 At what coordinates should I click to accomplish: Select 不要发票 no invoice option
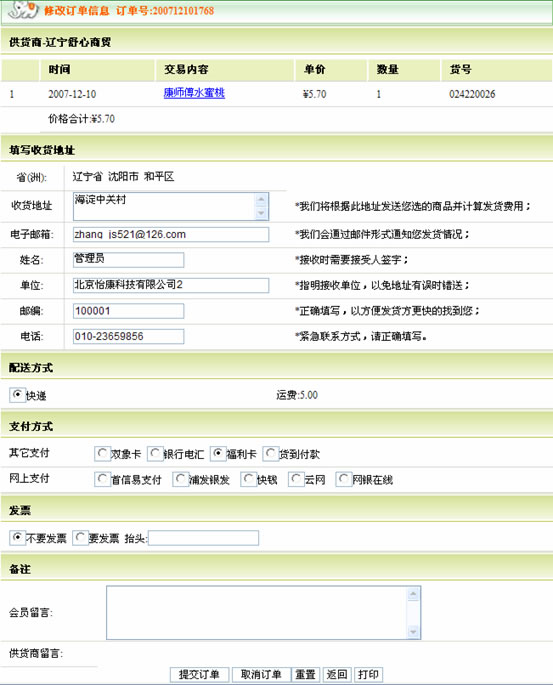pyautogui.click(x=17, y=537)
